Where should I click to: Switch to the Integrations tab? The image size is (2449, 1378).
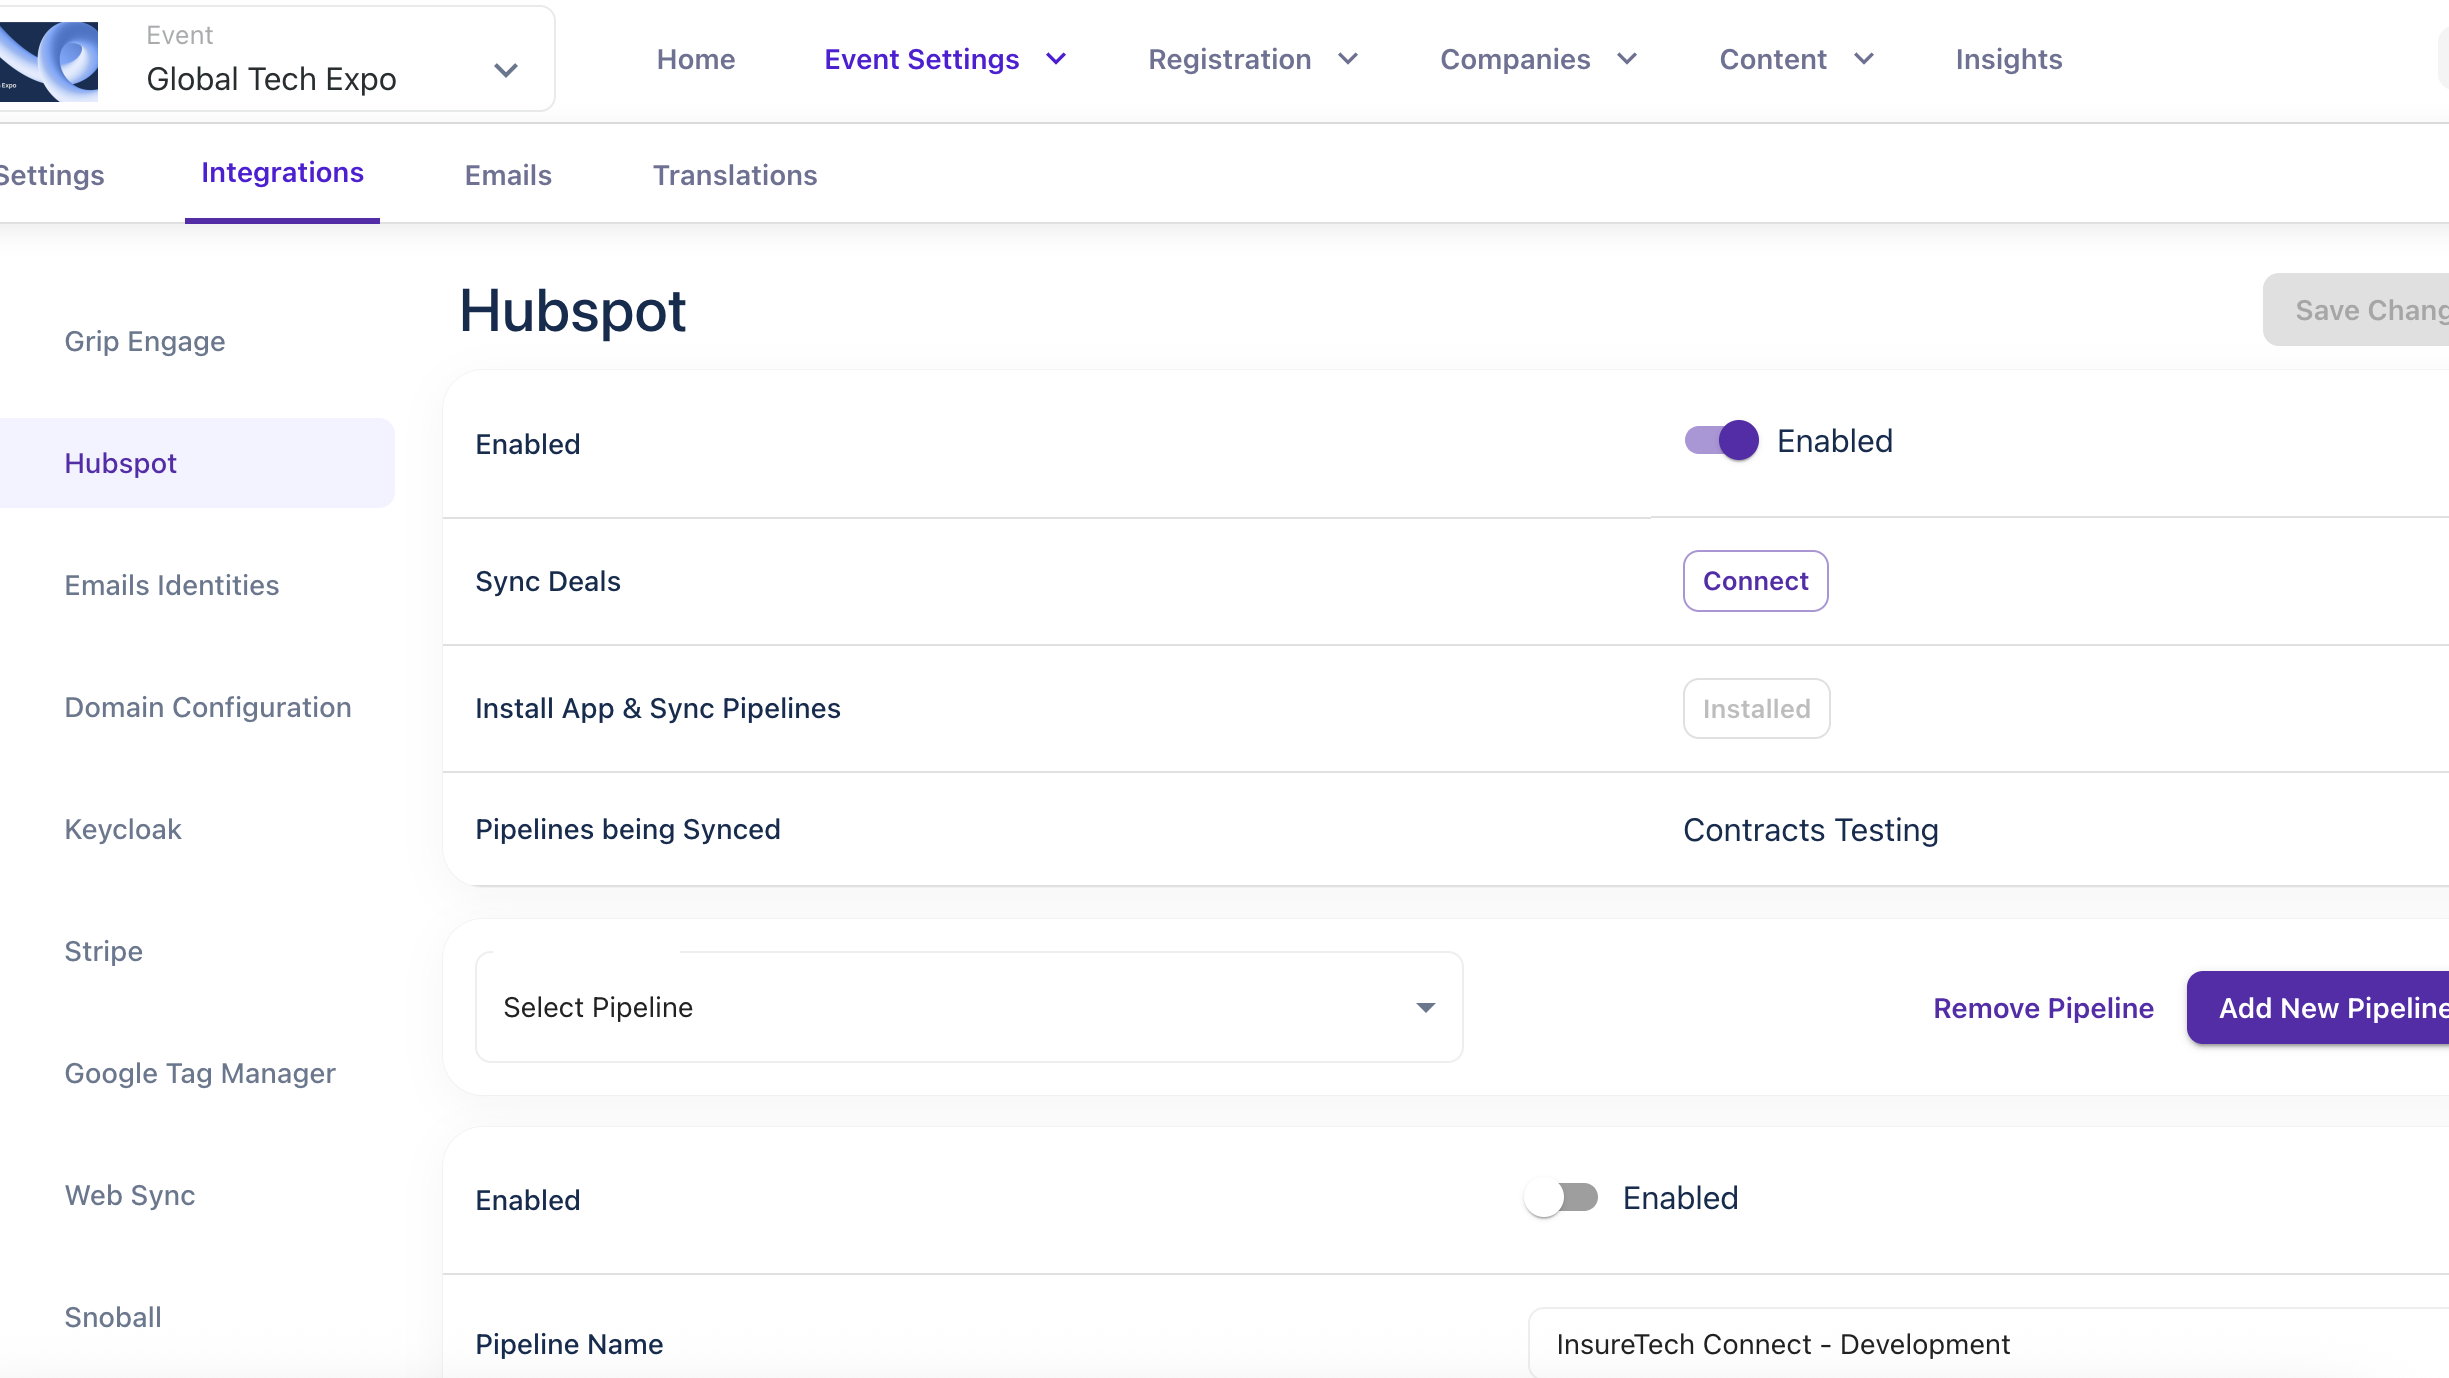click(x=282, y=173)
